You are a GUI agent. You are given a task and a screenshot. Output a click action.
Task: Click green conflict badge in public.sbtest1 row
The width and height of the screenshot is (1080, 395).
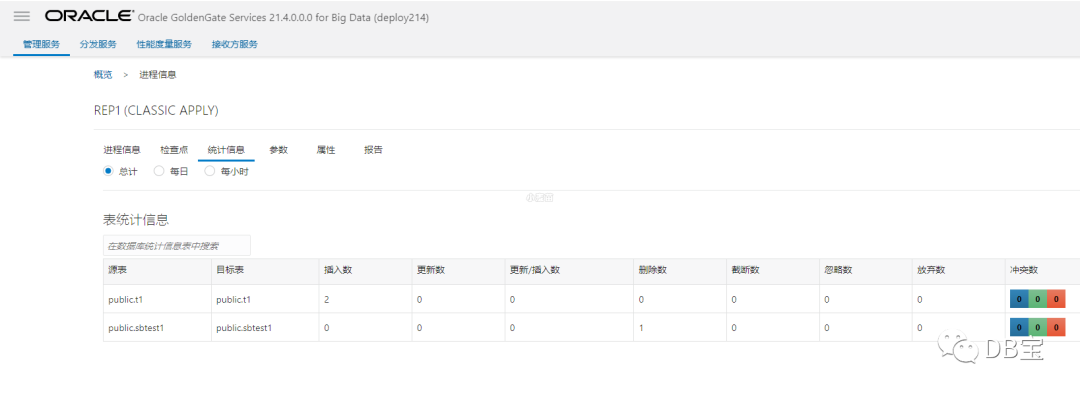(1037, 327)
